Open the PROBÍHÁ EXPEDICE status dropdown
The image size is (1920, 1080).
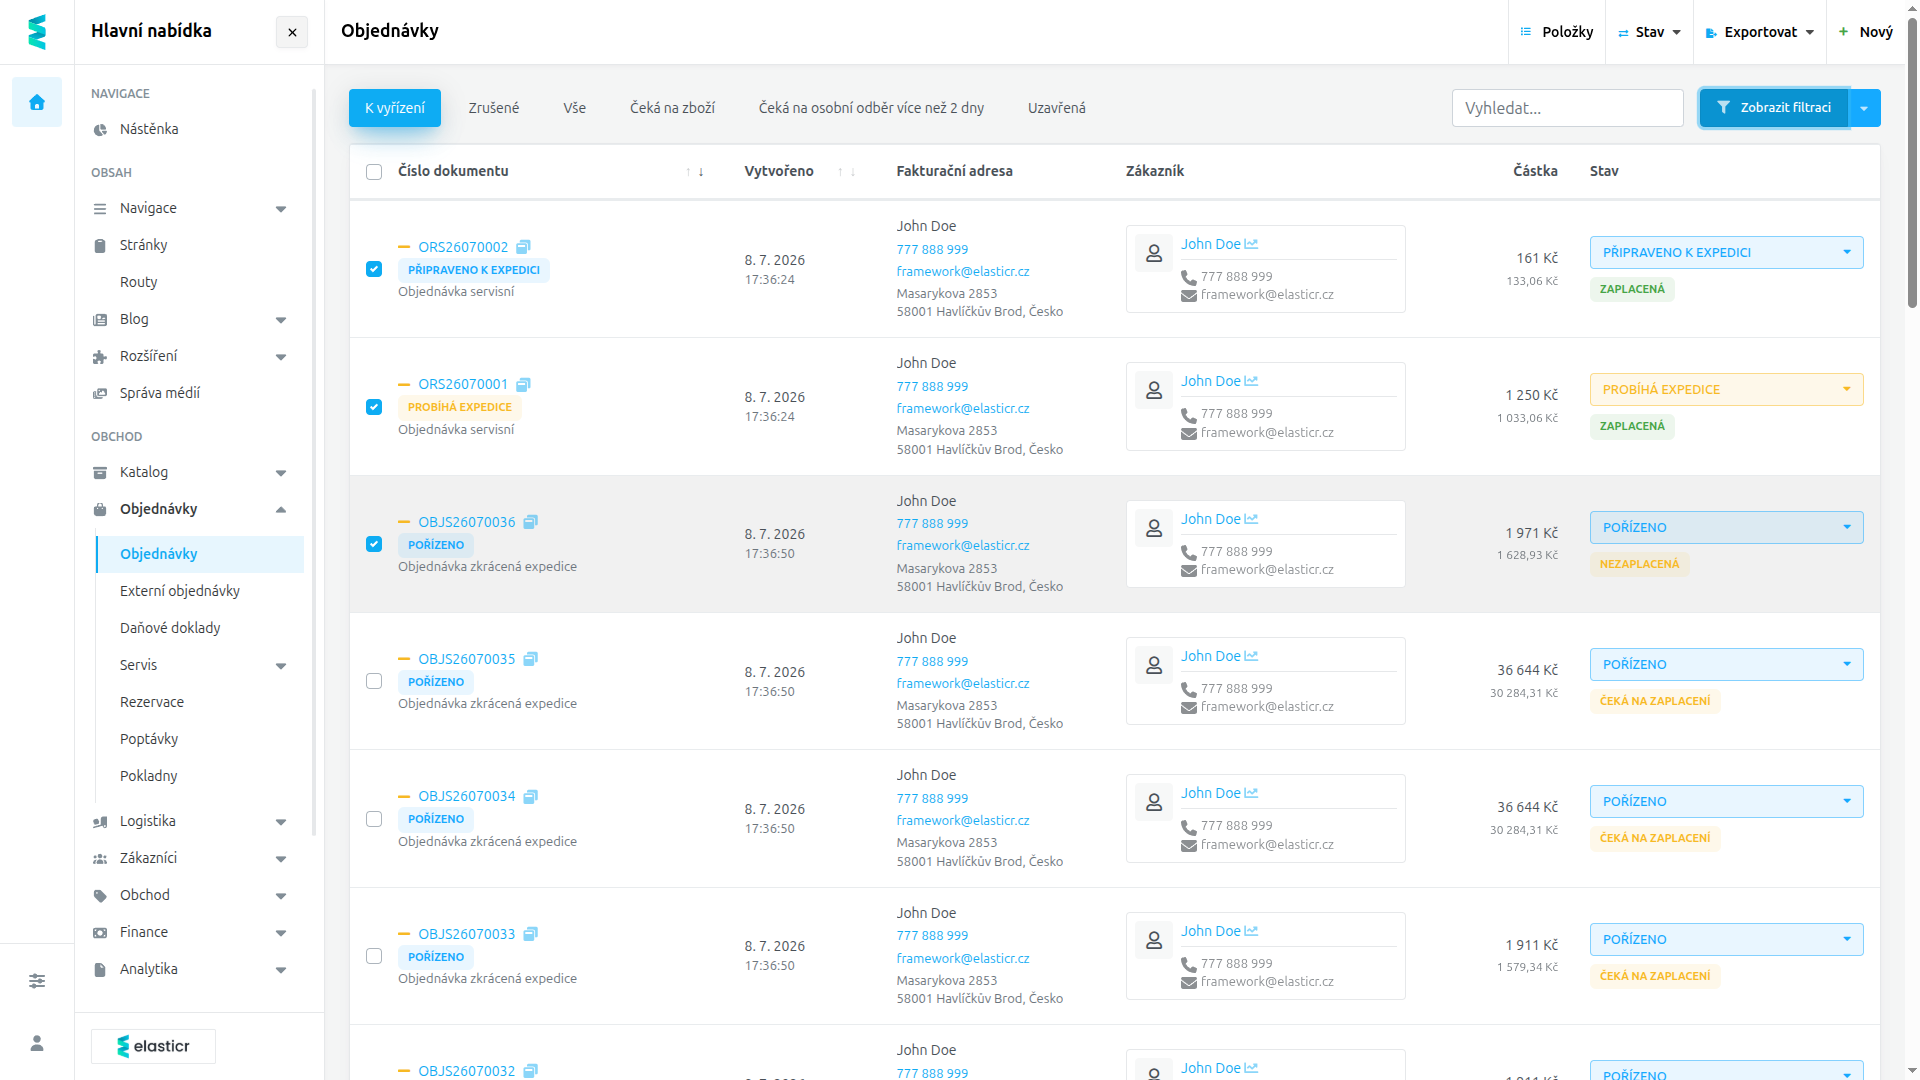pyautogui.click(x=1726, y=390)
